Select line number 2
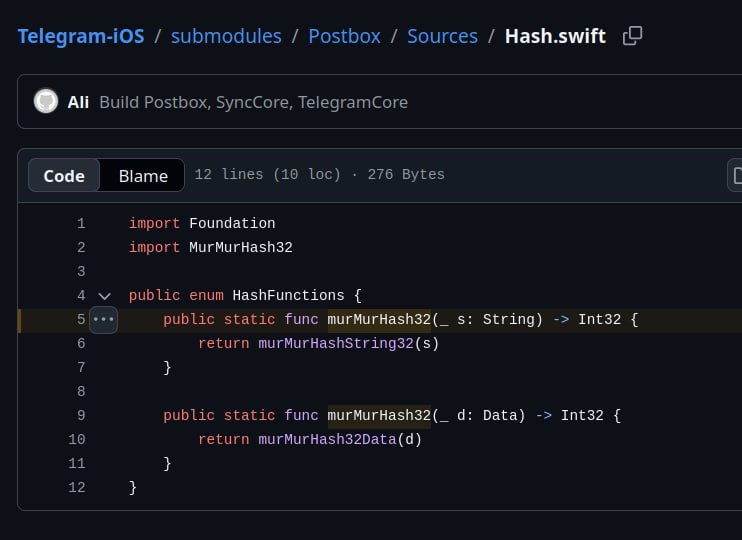The height and width of the screenshot is (540, 742). coord(81,248)
